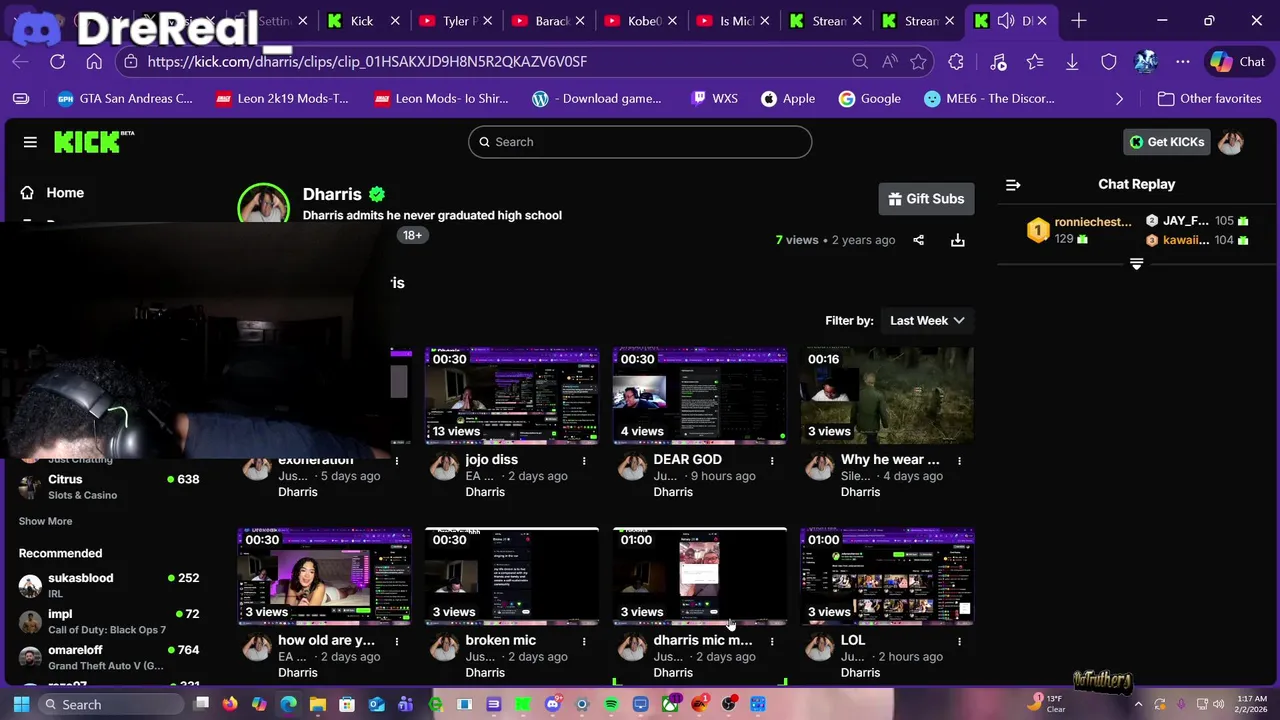Open the favorites list toolbar icon
This screenshot has width=1280, height=720.
point(1035,61)
